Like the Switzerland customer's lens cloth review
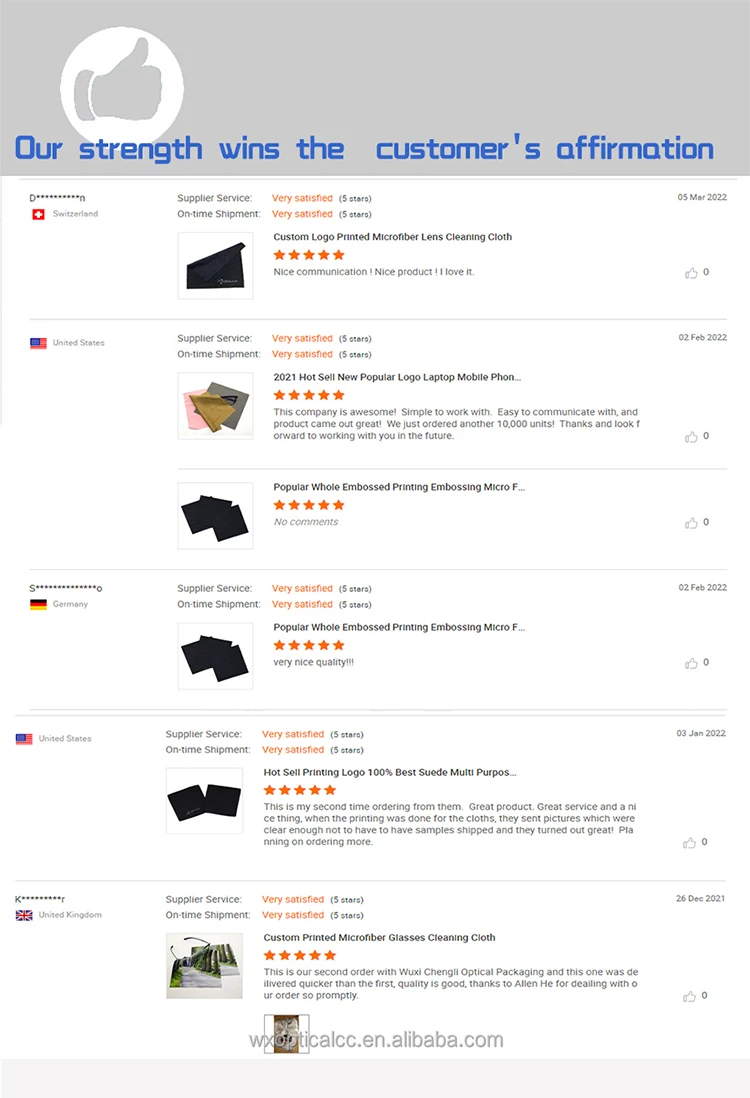This screenshot has width=750, height=1098. coord(691,273)
